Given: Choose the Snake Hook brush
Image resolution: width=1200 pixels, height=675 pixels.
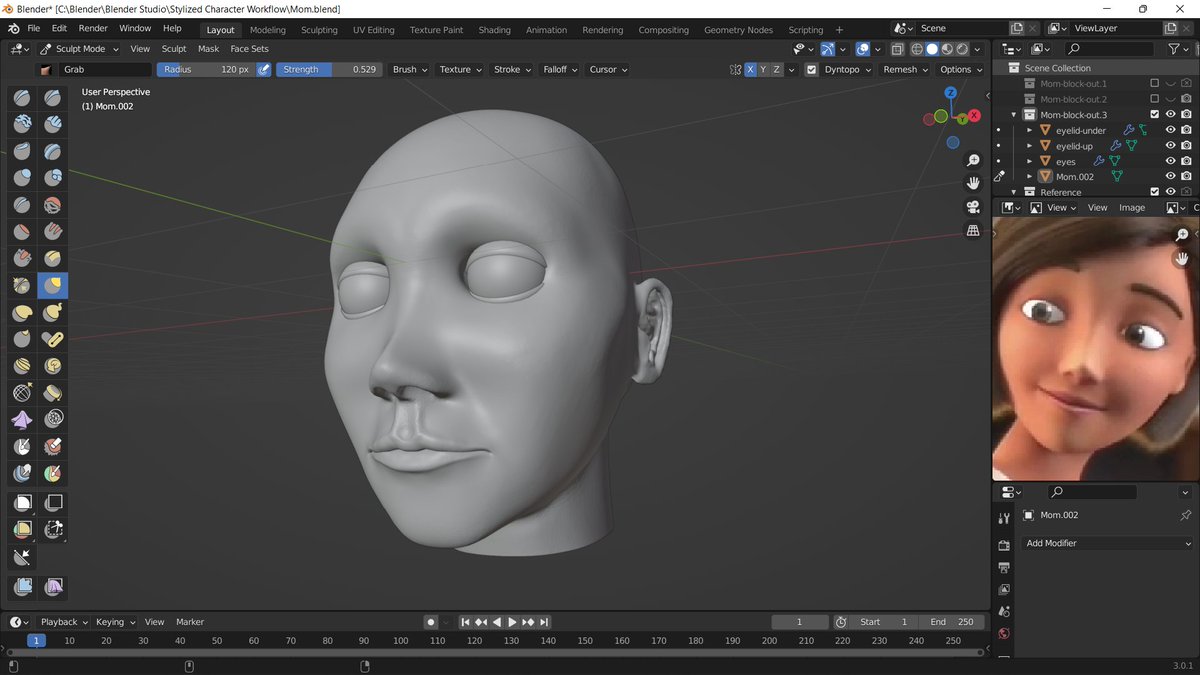Looking at the screenshot, I should point(53,313).
